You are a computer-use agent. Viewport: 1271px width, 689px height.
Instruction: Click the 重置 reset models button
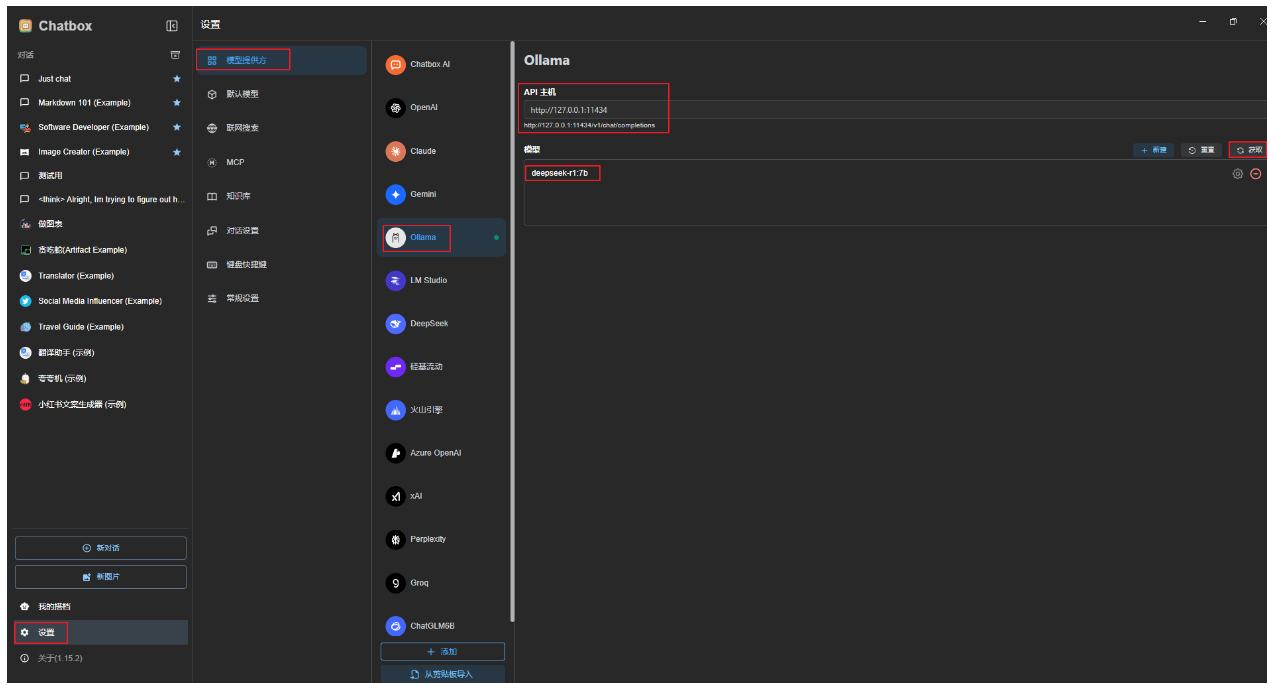[x=1202, y=150]
